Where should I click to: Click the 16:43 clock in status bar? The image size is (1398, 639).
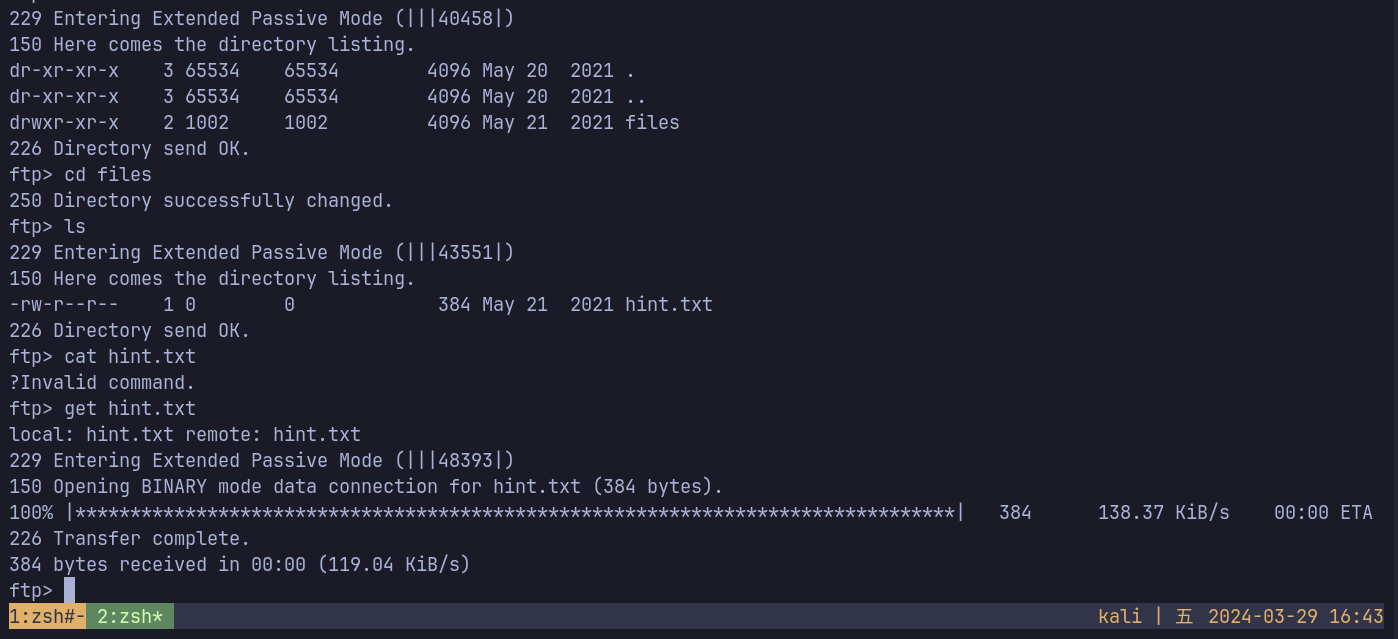(1356, 617)
